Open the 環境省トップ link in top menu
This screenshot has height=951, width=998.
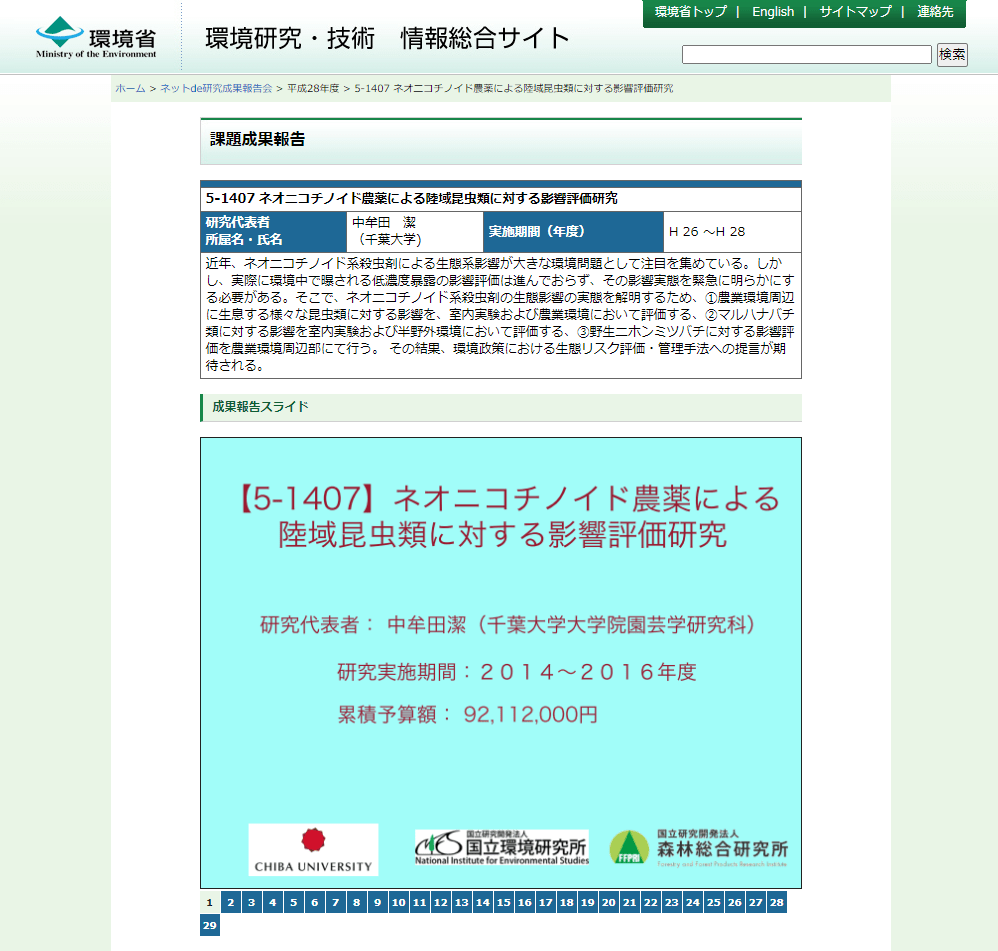(690, 12)
